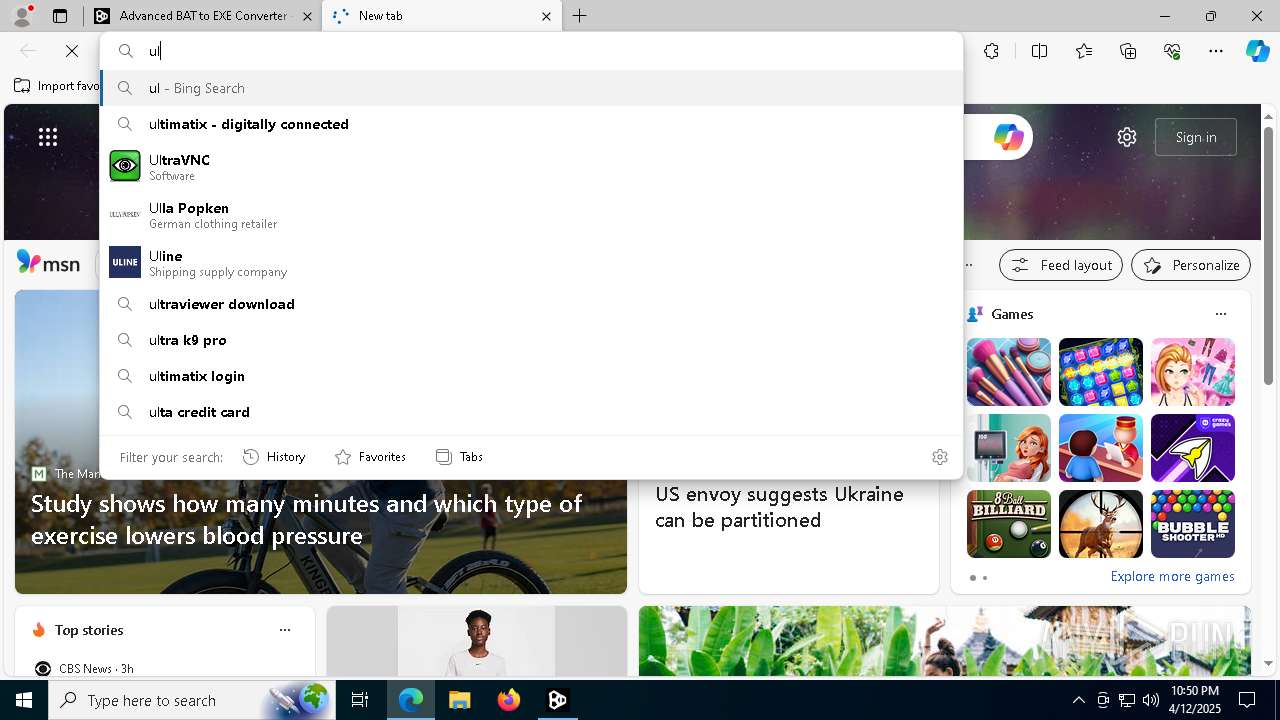
Task: Open US envoy Ukraine partition story
Action: (x=779, y=507)
